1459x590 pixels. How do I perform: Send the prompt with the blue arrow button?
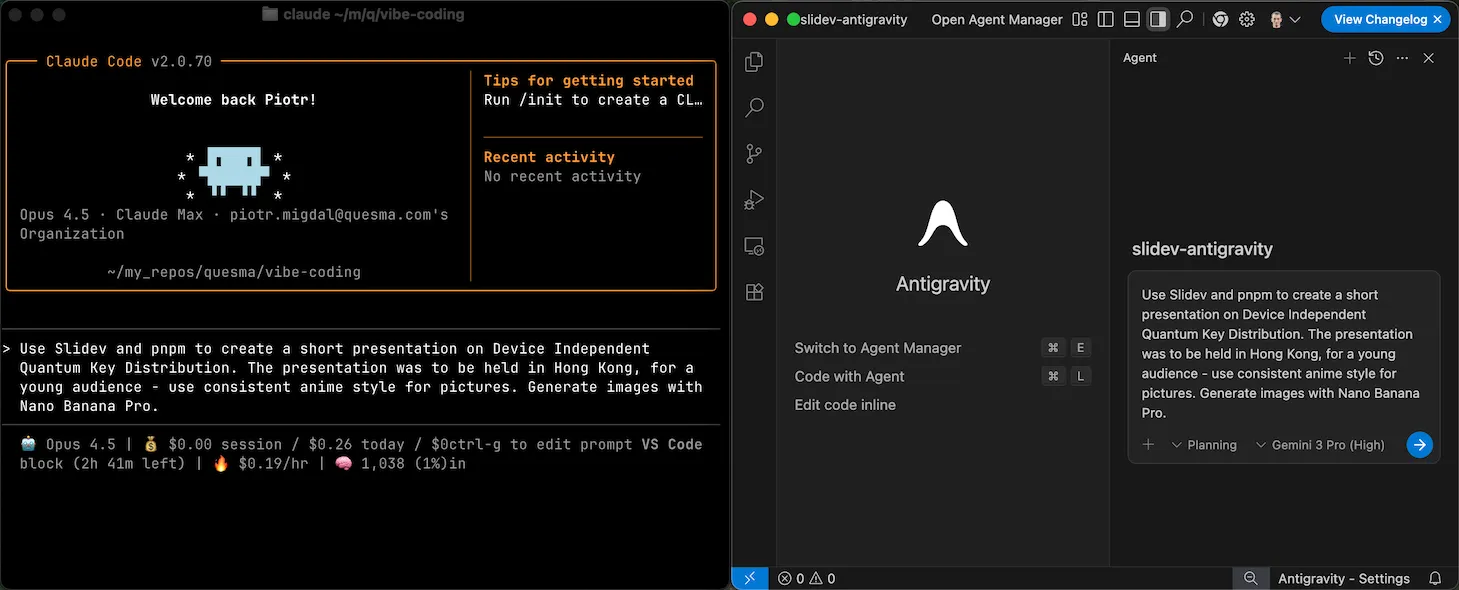[x=1419, y=445]
